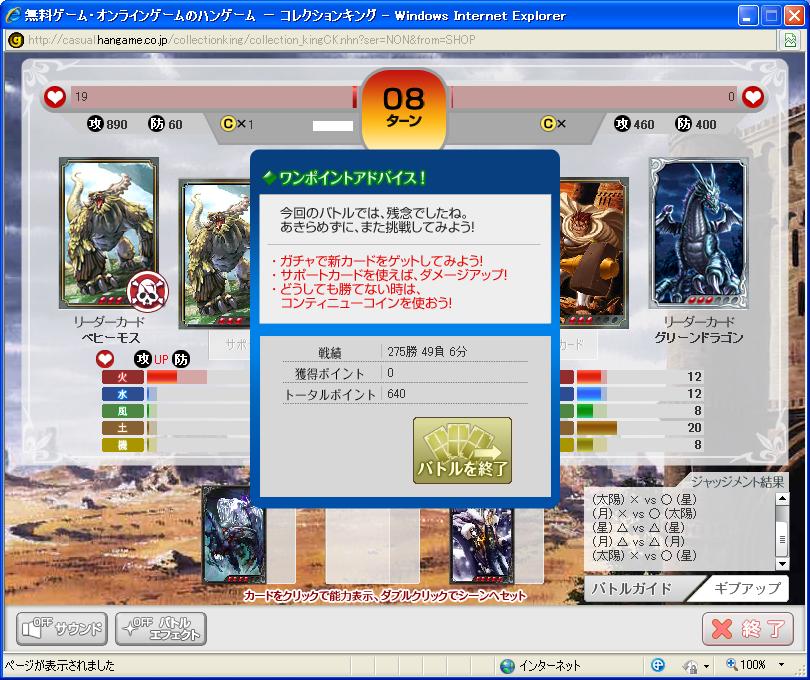
Task: Toggle the バトルエフェクト OFF button
Action: click(161, 629)
